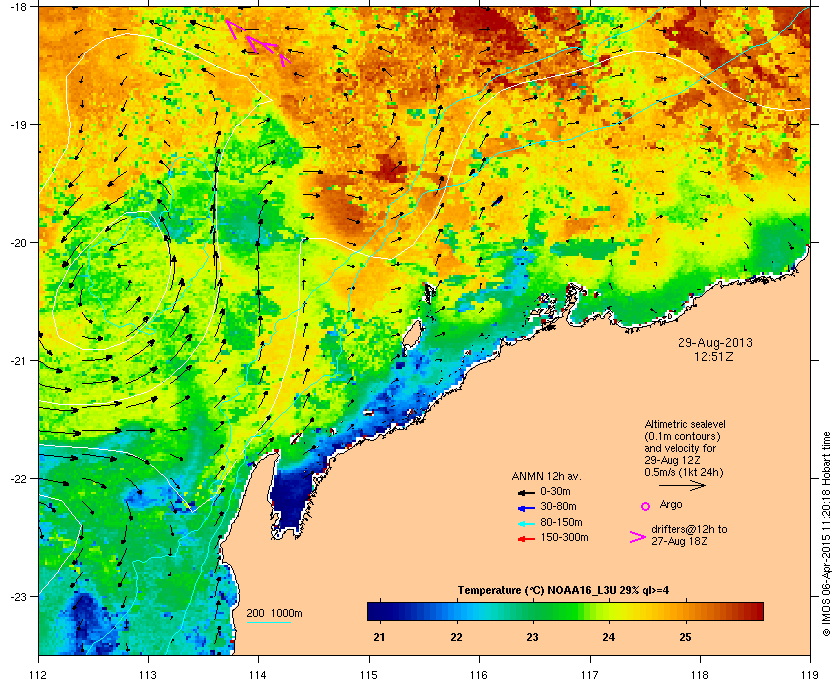This screenshot has height=680, width=840.
Task: Click latitude axis label -19
Action: point(18,125)
